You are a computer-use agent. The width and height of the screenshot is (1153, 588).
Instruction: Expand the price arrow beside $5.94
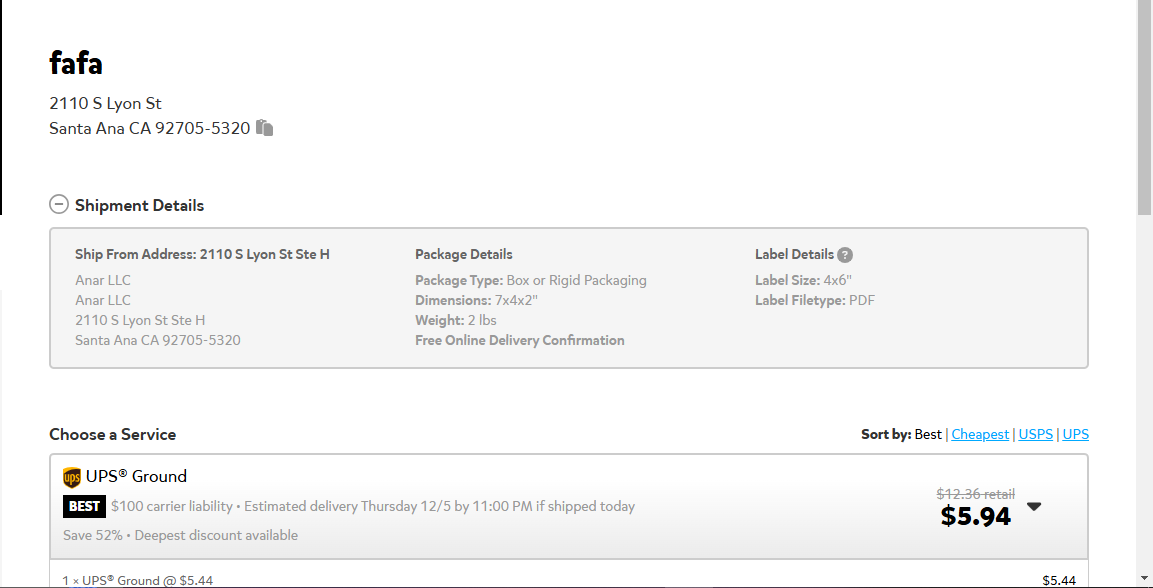(x=1034, y=506)
